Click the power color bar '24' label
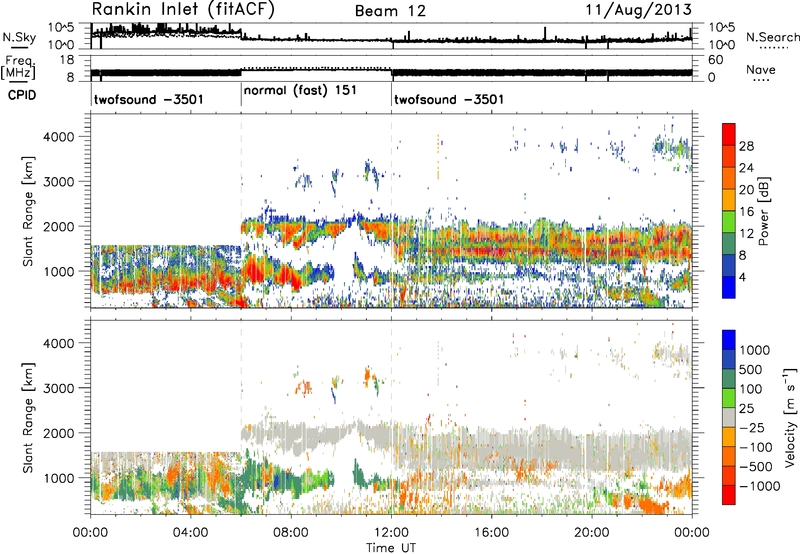This screenshot has width=800, height=554. coord(746,168)
